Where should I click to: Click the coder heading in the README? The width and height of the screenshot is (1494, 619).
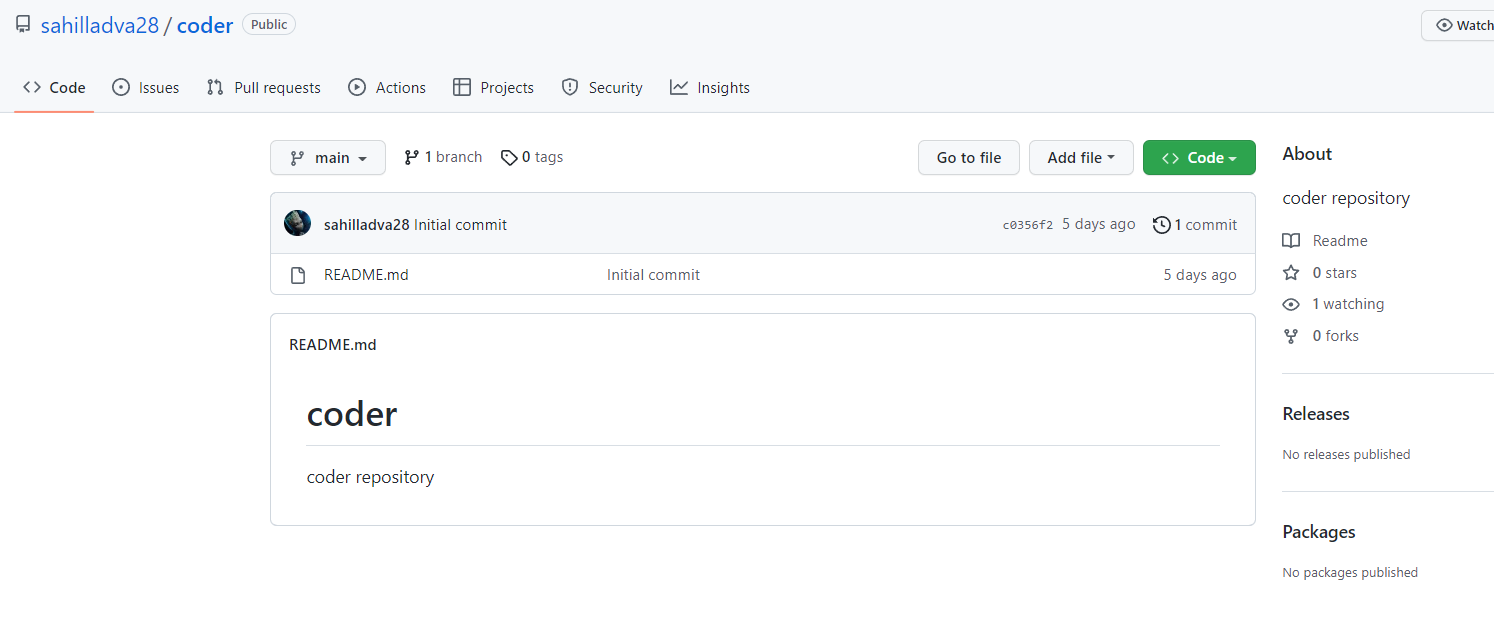[352, 414]
